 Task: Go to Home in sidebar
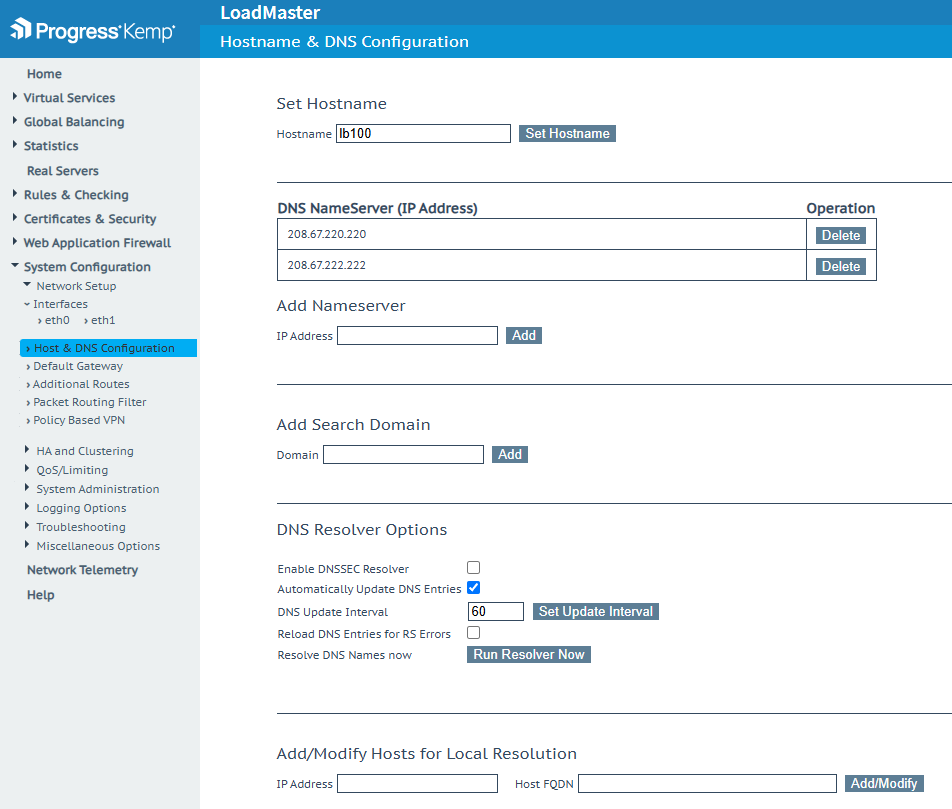pyautogui.click(x=44, y=74)
